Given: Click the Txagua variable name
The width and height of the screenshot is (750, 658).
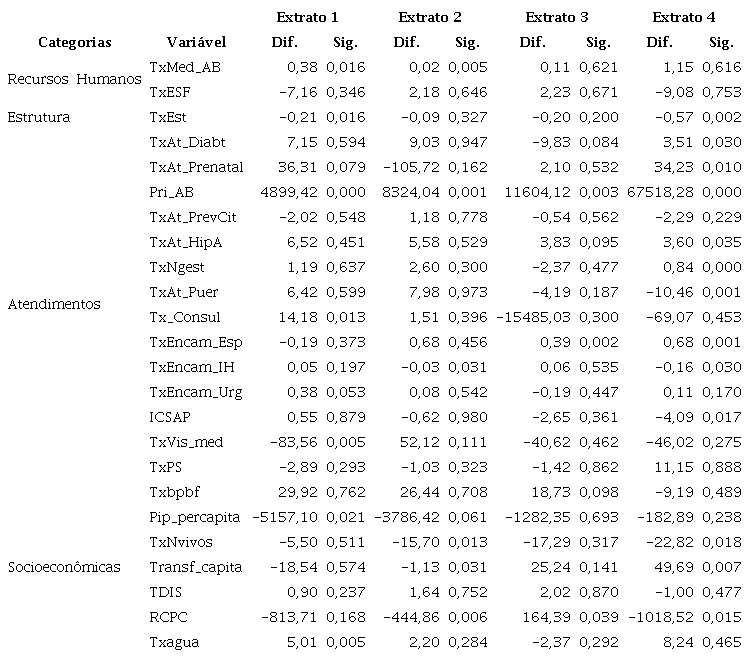Looking at the screenshot, I should 171,642.
